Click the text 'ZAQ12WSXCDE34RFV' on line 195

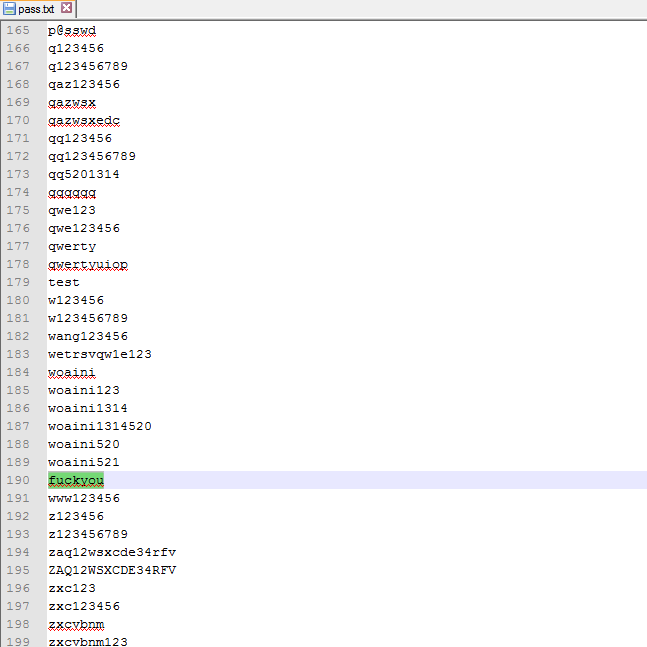[112, 570]
